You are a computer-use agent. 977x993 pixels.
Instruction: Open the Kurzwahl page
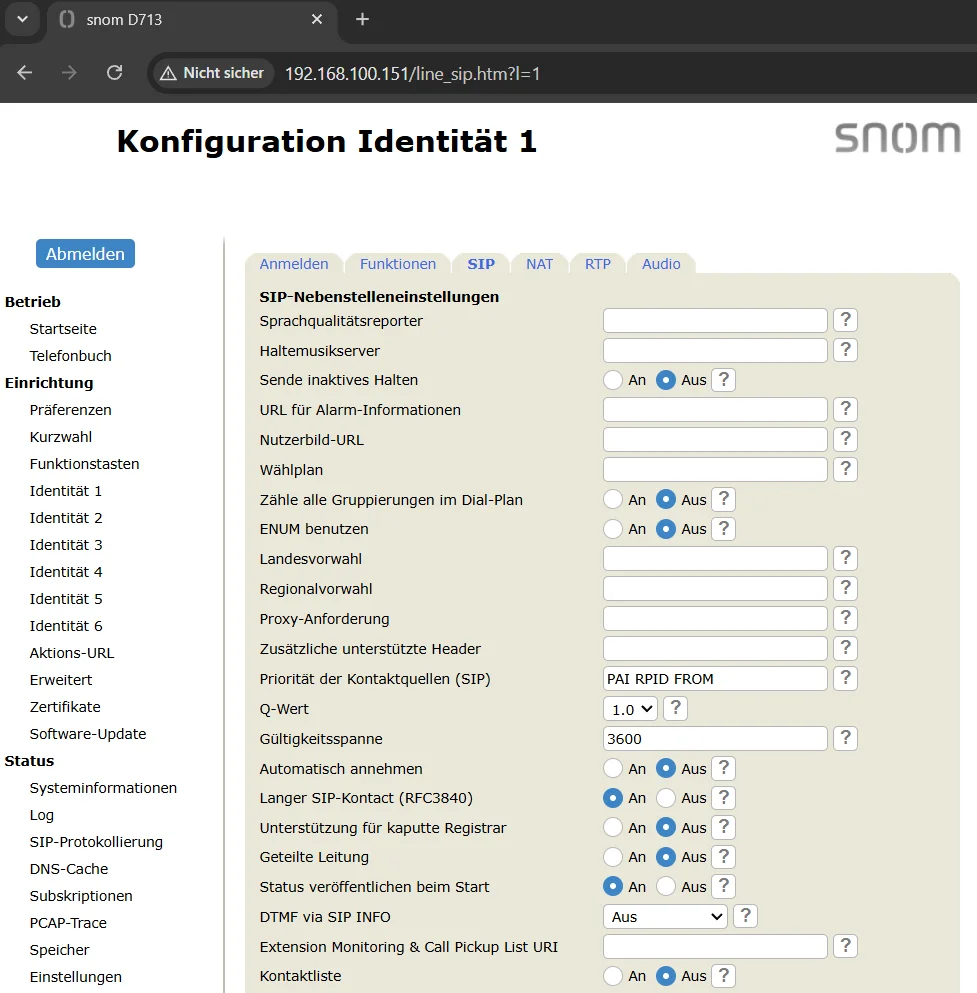tap(61, 437)
